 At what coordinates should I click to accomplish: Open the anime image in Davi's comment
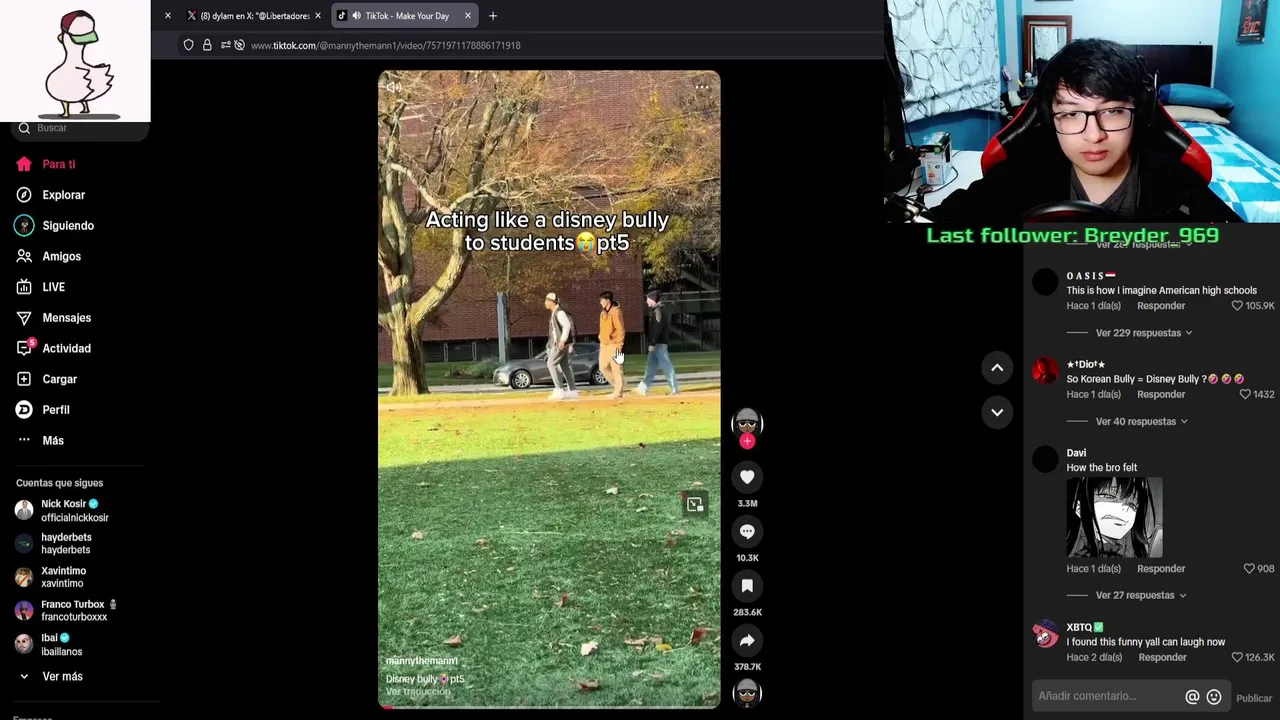coord(1114,517)
